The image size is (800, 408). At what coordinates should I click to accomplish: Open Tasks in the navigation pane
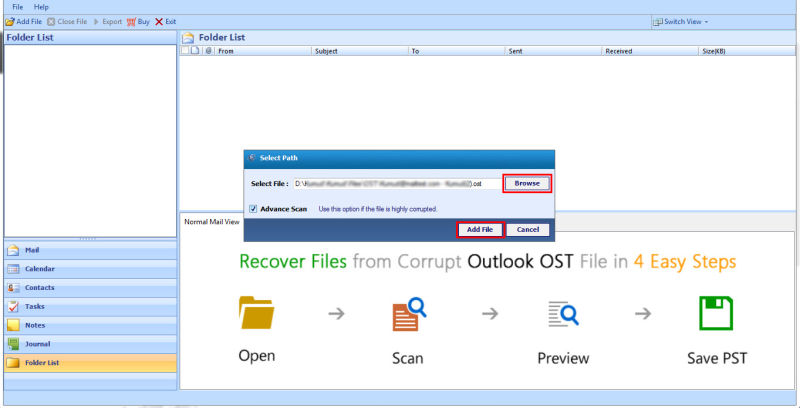[90, 307]
